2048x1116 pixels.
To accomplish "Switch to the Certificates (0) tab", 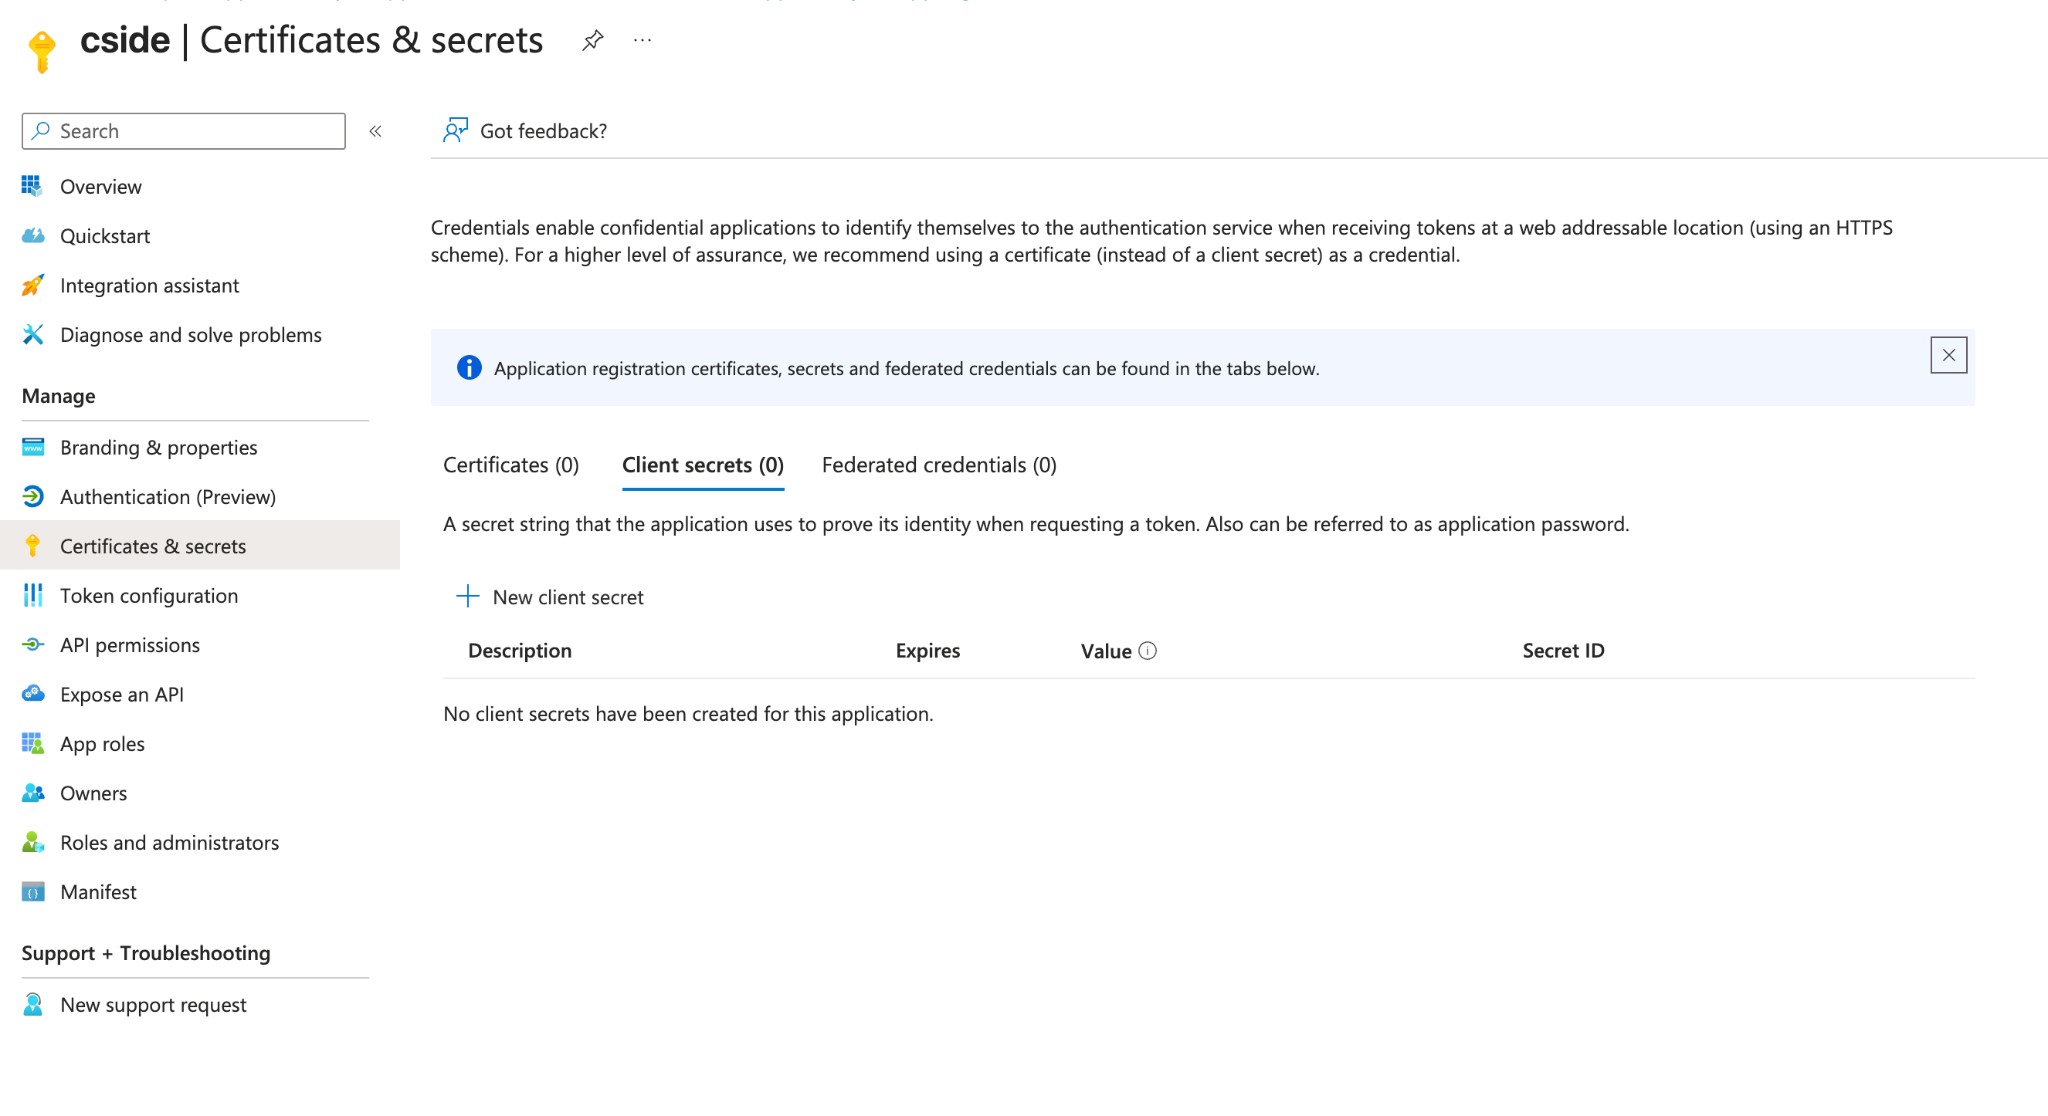I will point(511,465).
